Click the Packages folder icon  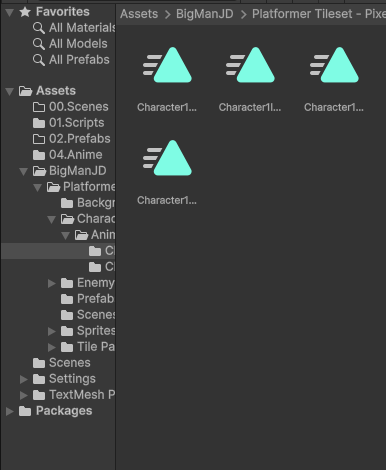coord(25,411)
